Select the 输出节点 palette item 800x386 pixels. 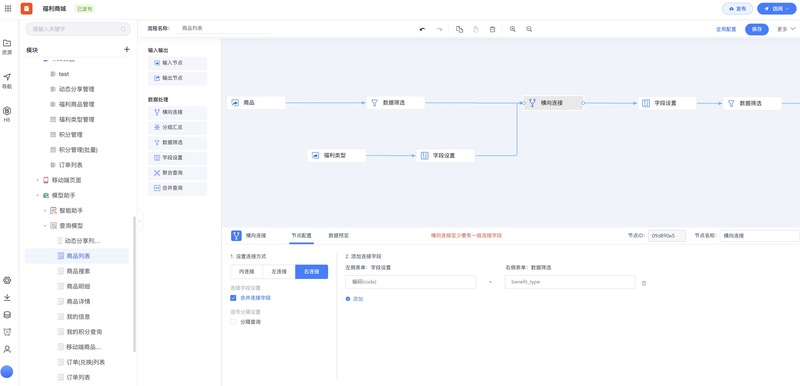[x=178, y=78]
